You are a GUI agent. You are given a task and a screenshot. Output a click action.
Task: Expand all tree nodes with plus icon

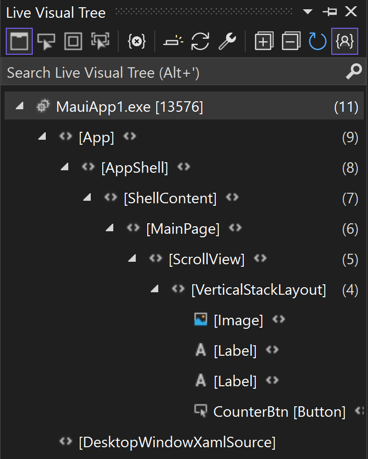pos(264,41)
